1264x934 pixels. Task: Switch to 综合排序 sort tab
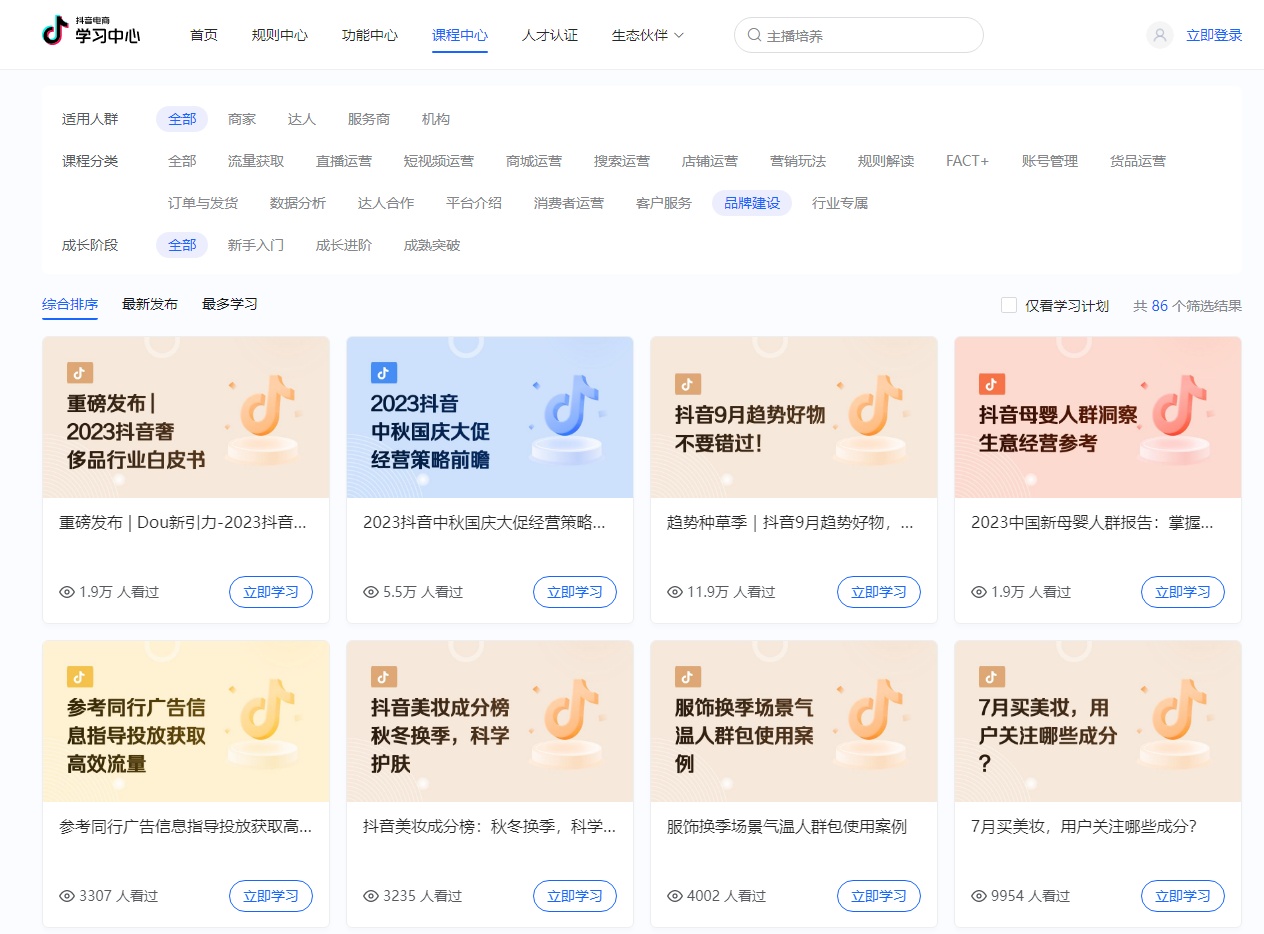(x=70, y=304)
